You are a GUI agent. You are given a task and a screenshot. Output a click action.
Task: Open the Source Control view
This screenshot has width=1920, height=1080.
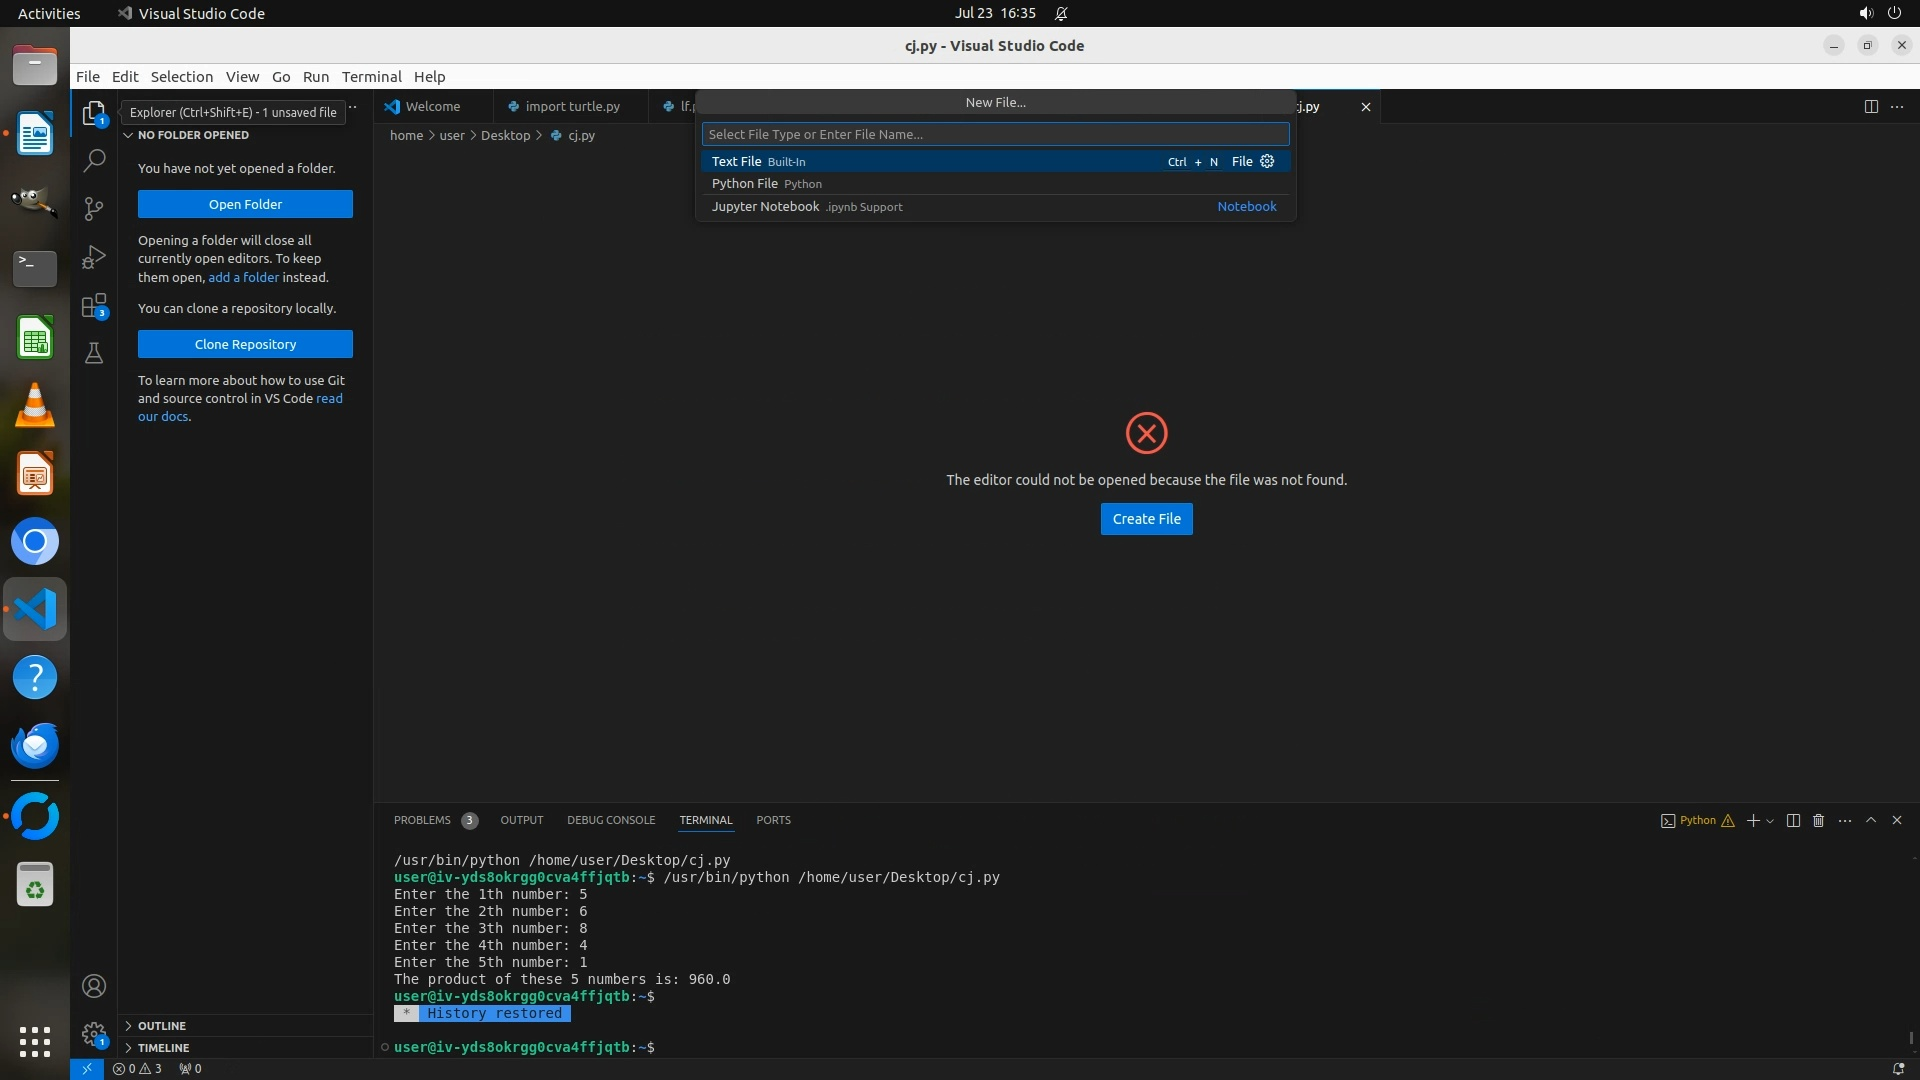94,208
